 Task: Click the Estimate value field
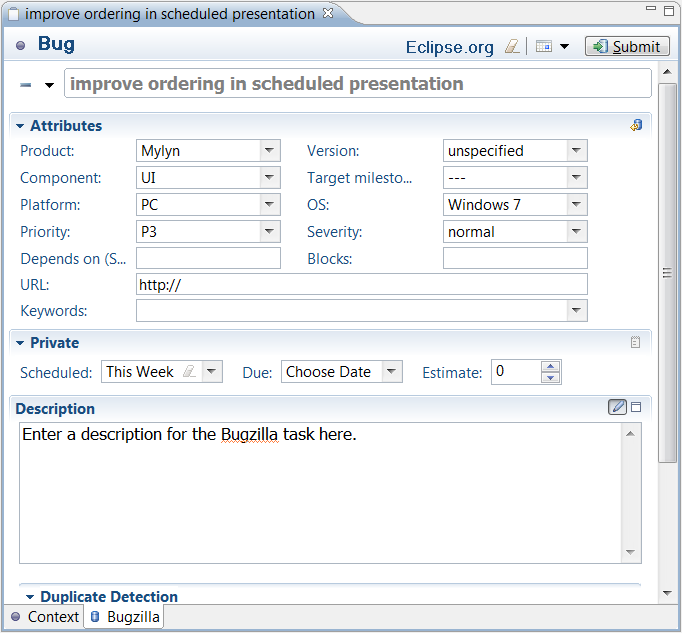click(516, 372)
